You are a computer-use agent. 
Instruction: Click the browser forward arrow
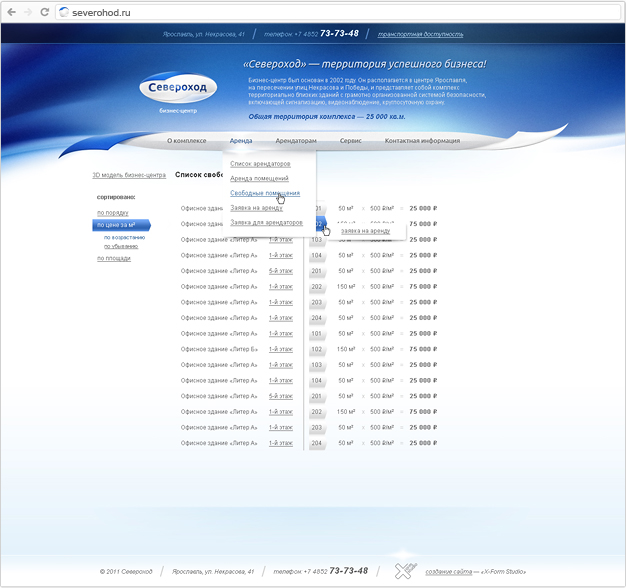[28, 12]
